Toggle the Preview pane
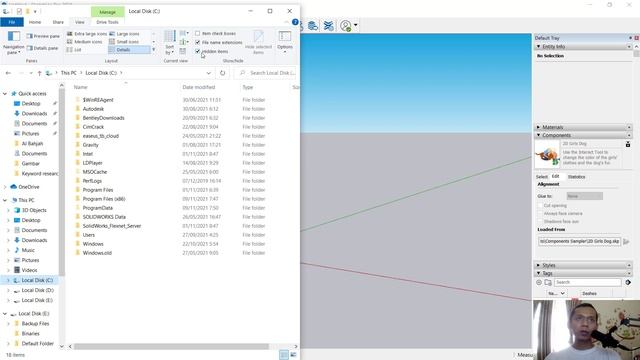The image size is (640, 360). click(x=43, y=36)
